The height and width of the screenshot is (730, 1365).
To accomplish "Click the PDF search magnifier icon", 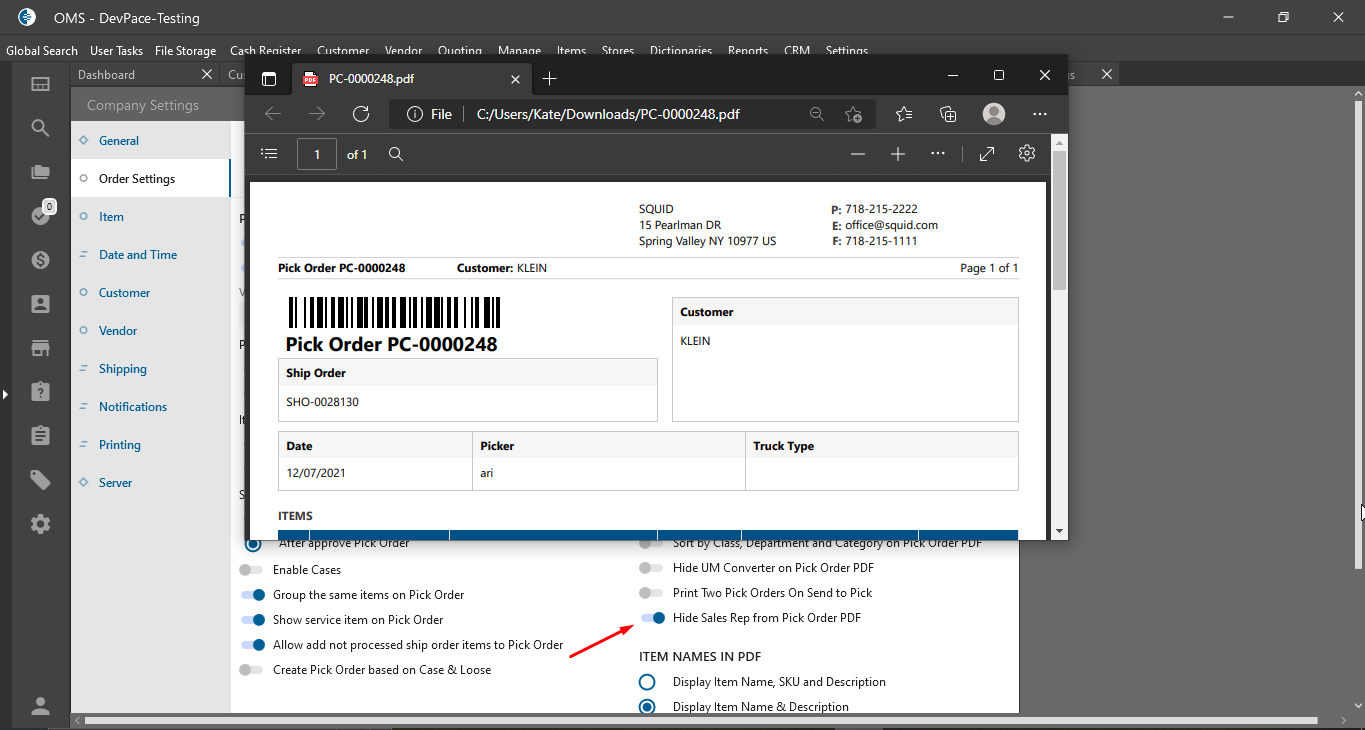I will tap(396, 154).
